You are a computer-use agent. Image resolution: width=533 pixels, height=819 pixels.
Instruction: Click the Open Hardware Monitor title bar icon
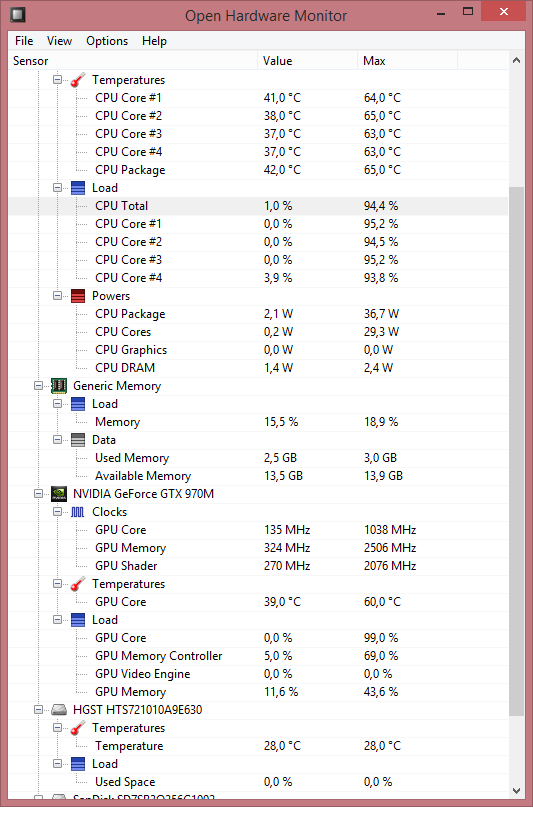(x=18, y=15)
